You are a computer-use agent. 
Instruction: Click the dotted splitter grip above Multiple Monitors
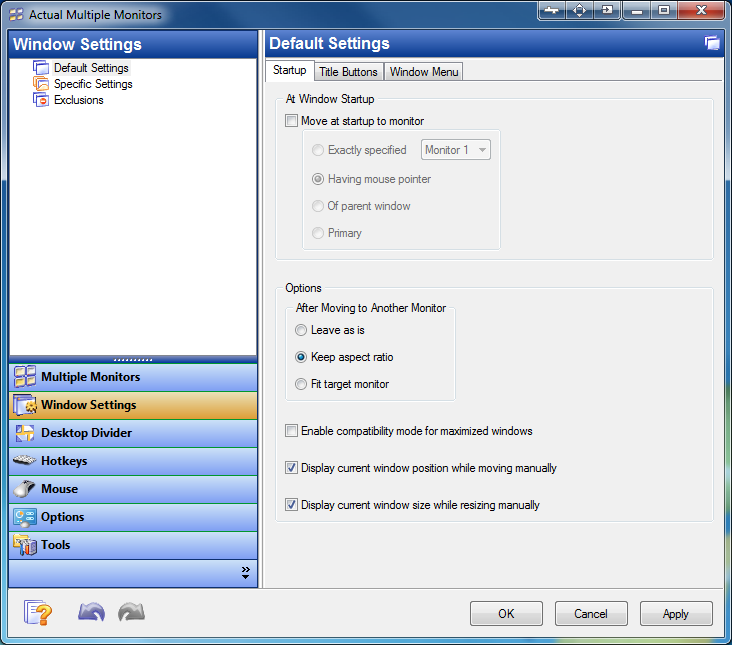pyautogui.click(x=133, y=360)
